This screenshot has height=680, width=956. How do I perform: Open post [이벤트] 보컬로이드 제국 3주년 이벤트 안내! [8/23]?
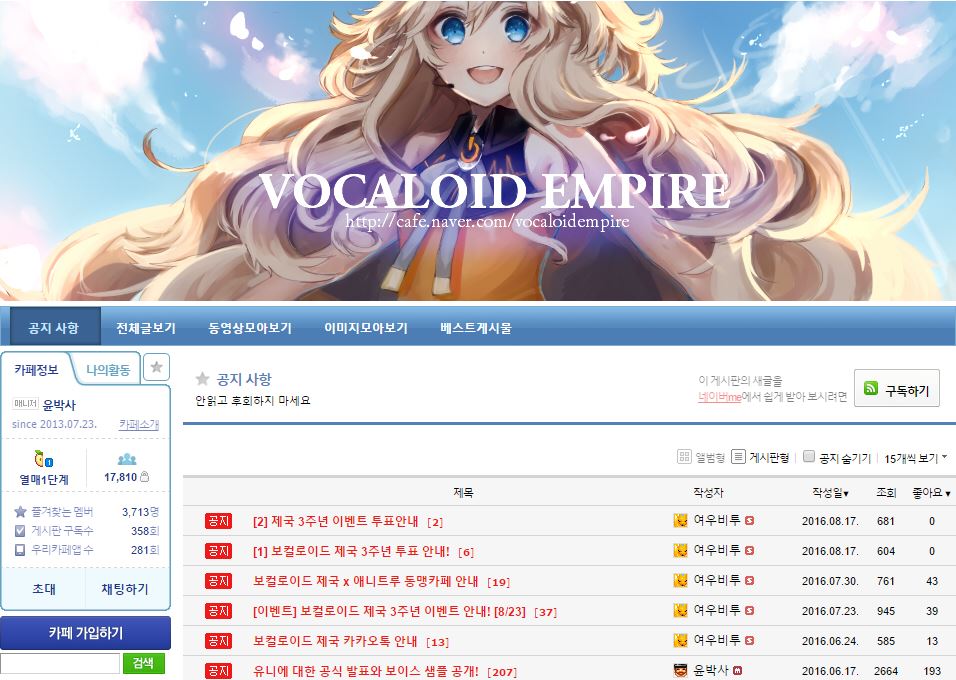pos(389,611)
